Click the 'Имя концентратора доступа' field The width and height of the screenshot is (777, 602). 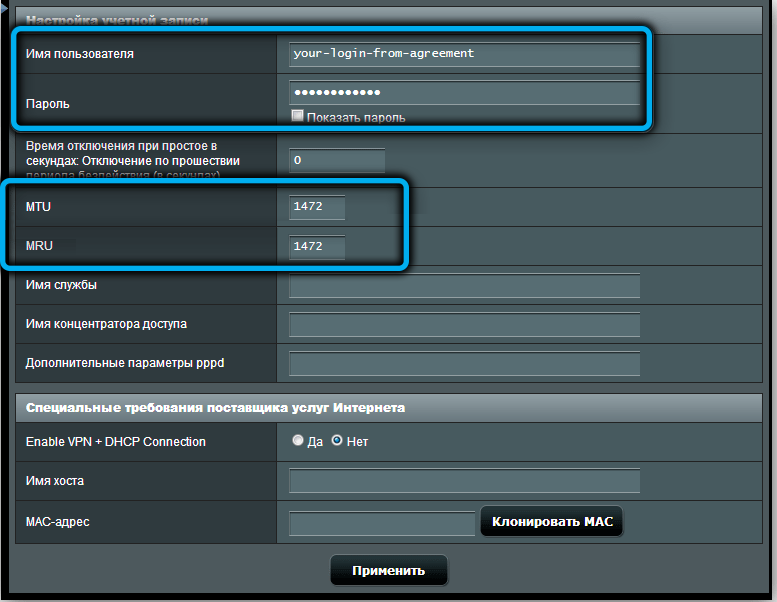[464, 325]
